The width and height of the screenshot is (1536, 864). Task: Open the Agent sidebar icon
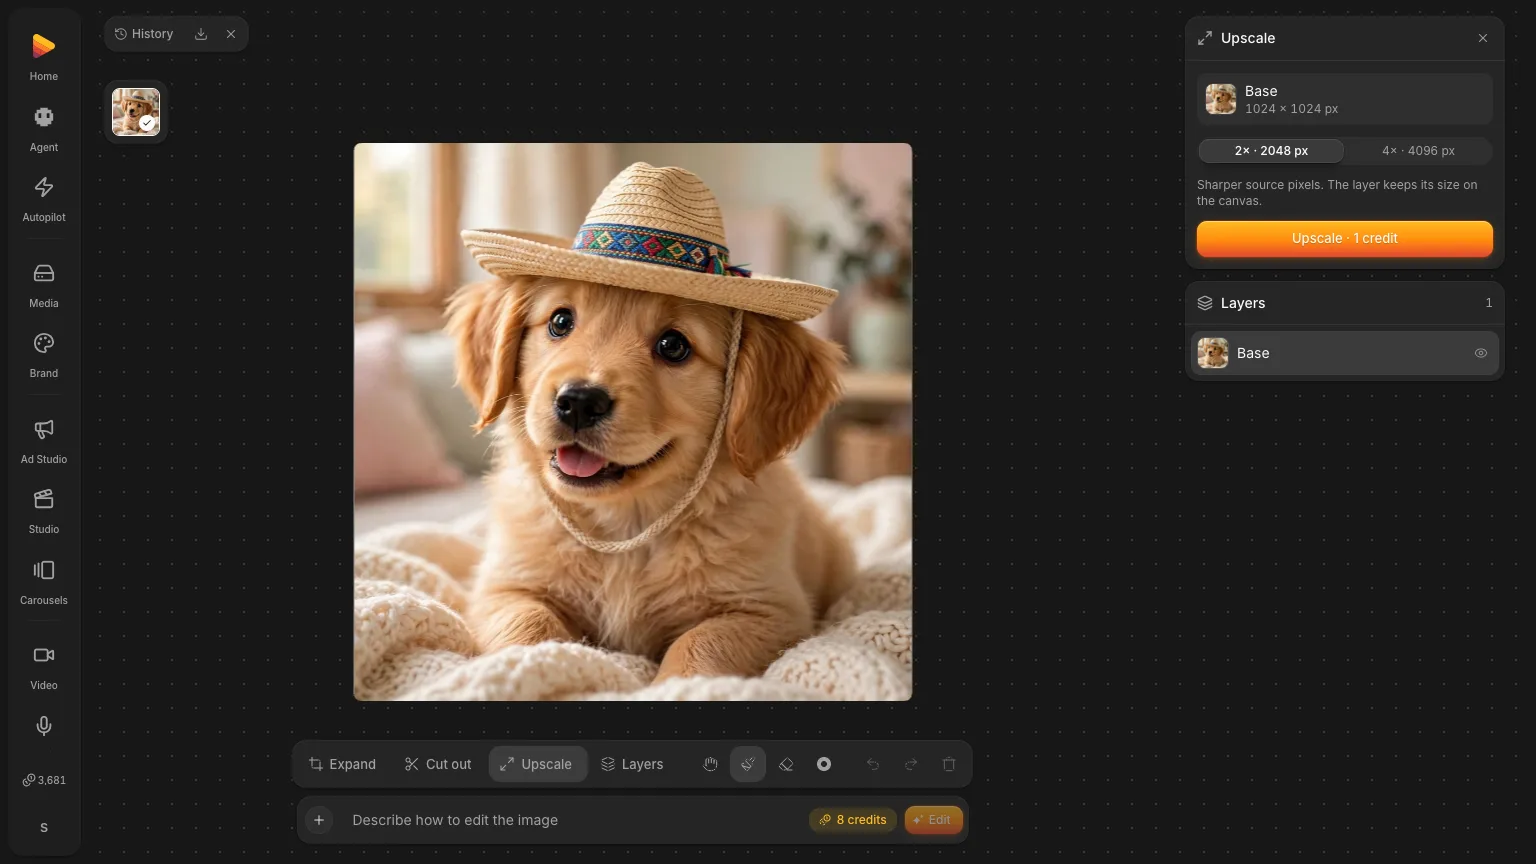coord(44,128)
